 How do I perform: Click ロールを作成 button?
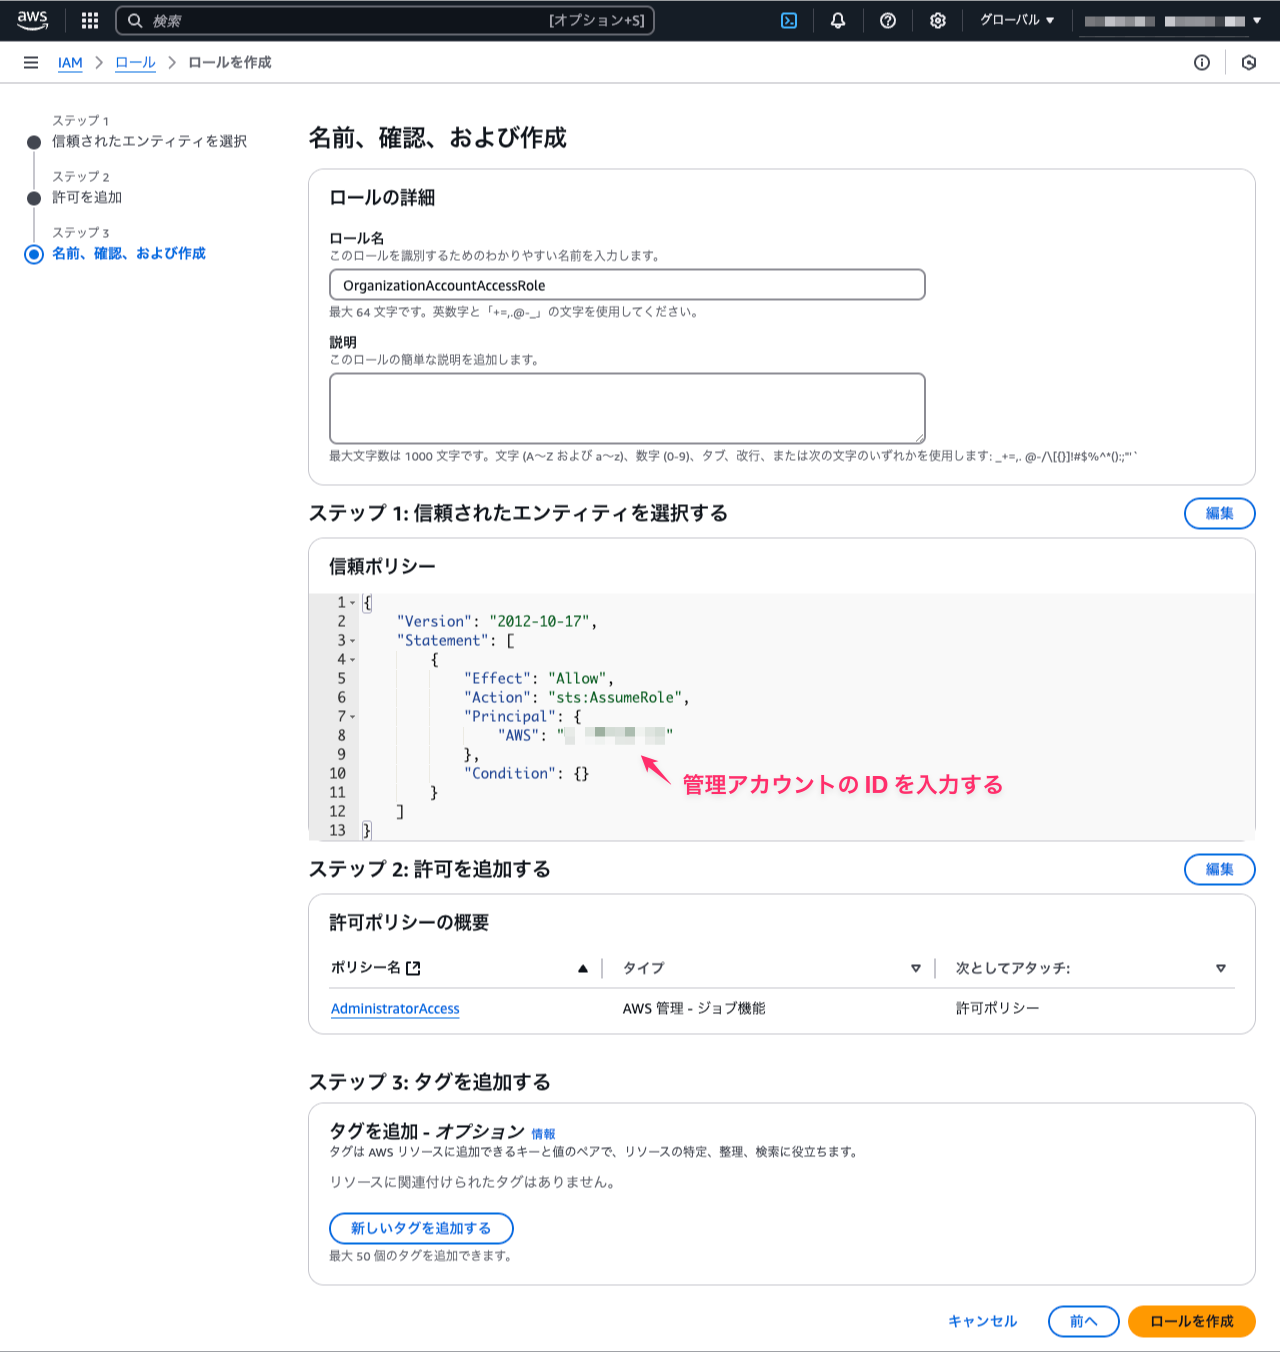1191,1321
